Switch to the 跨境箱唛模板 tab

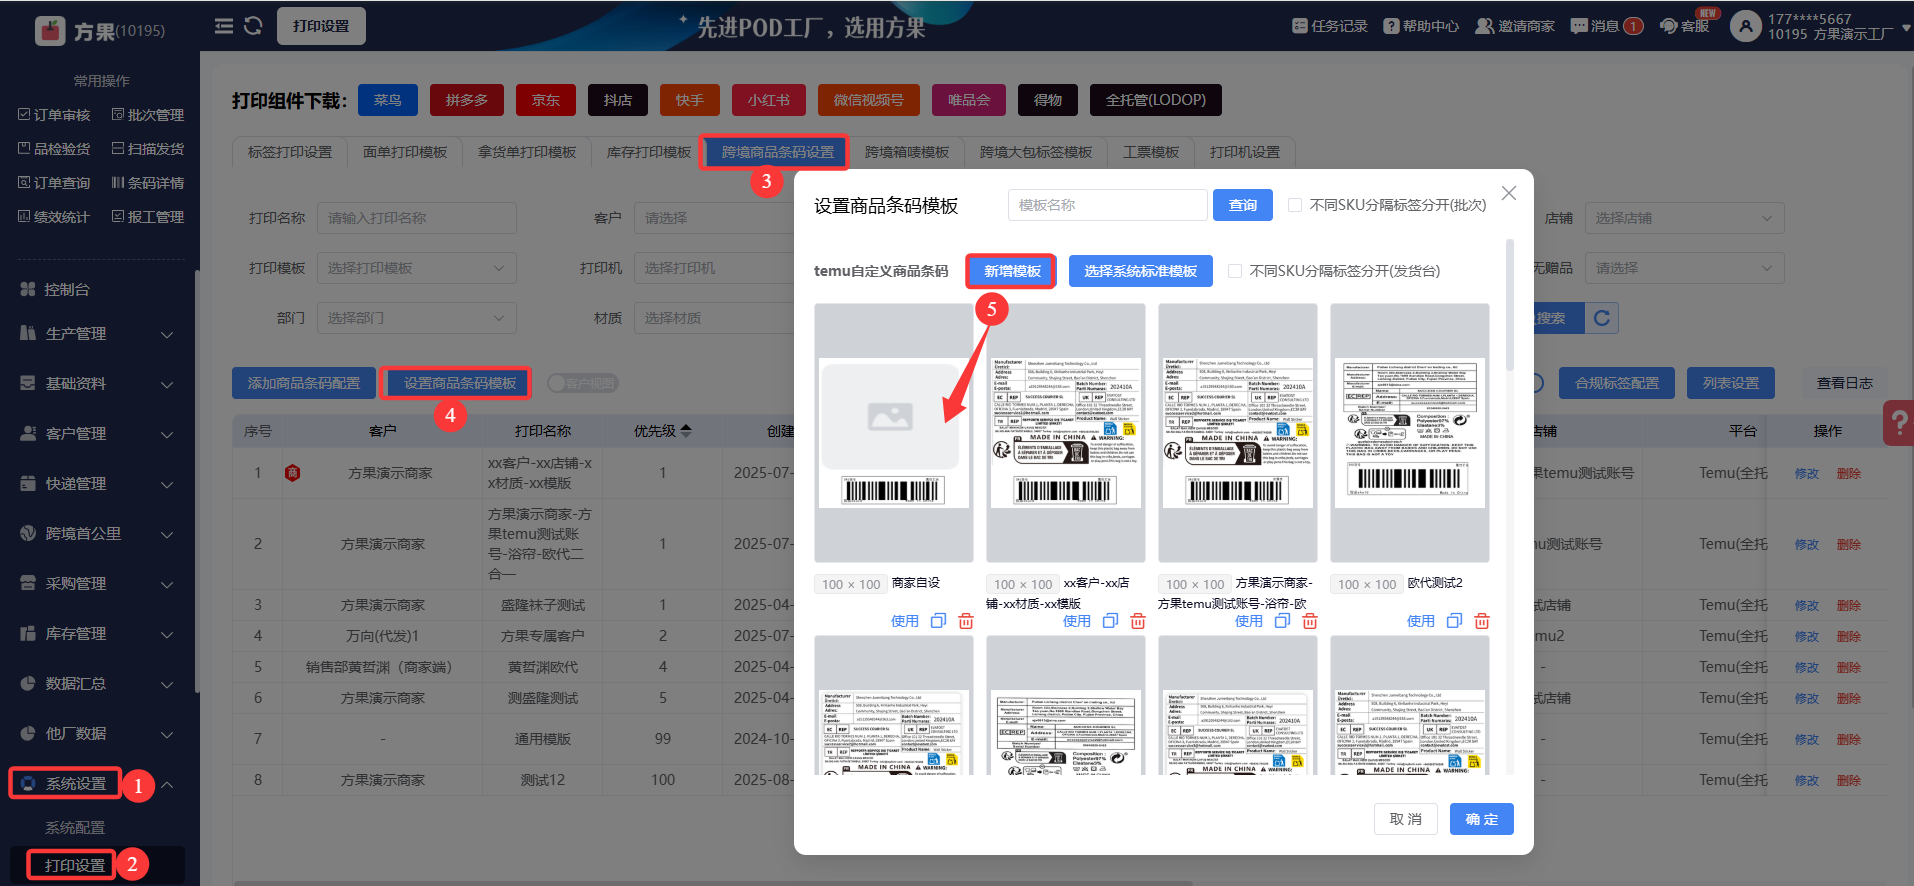coord(907,152)
